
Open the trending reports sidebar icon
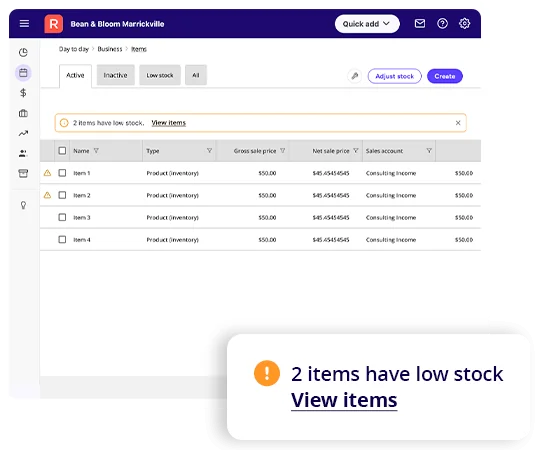coord(23,133)
